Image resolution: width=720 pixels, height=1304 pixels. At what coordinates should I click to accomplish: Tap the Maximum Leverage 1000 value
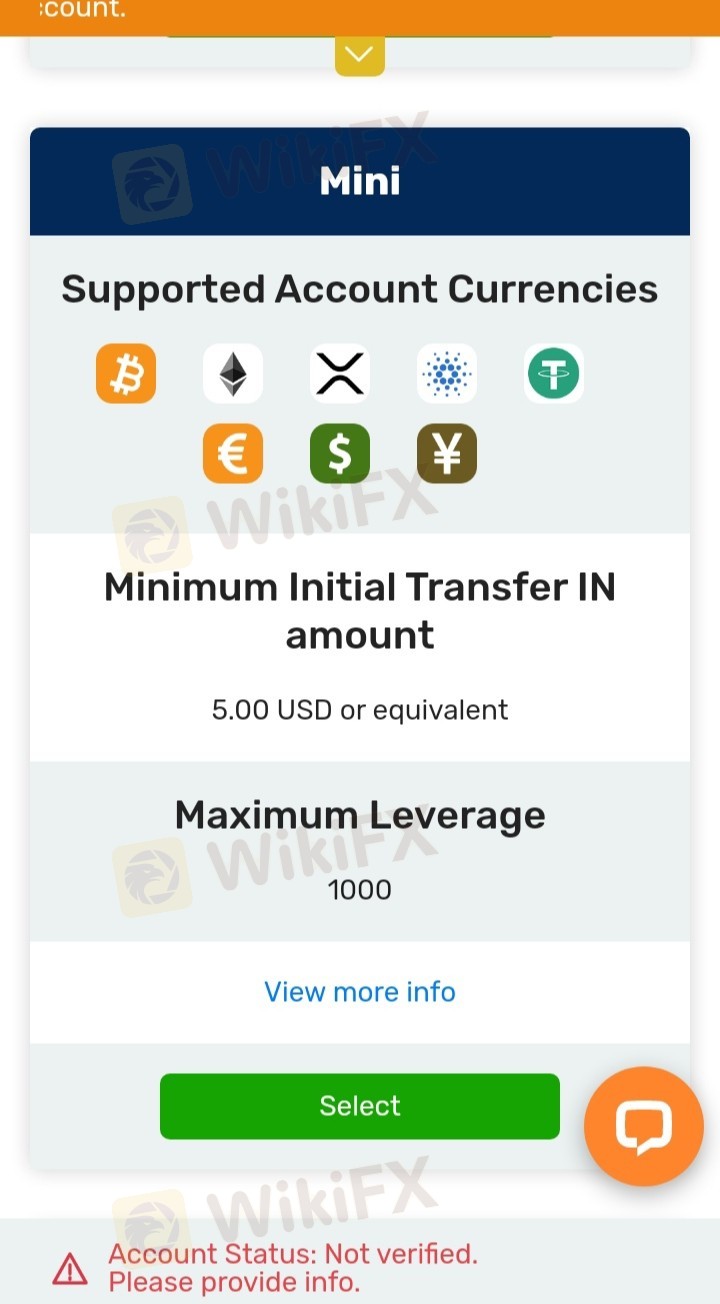pyautogui.click(x=360, y=889)
